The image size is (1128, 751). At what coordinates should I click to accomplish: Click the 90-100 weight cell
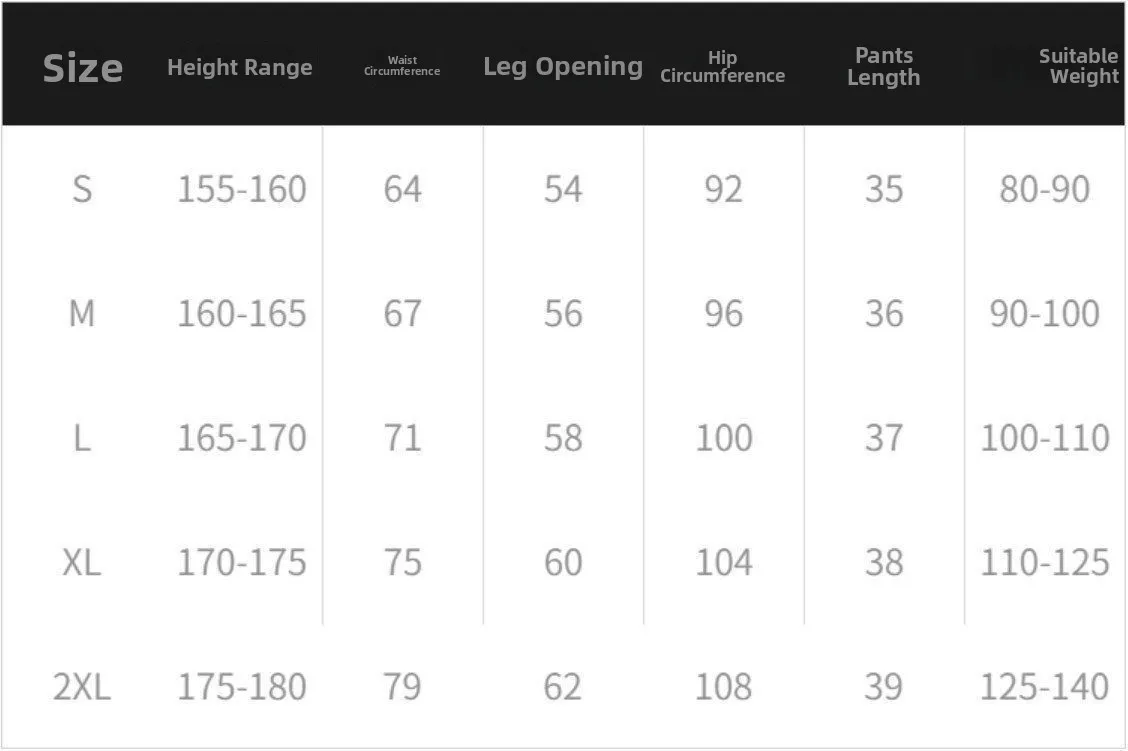[1045, 314]
